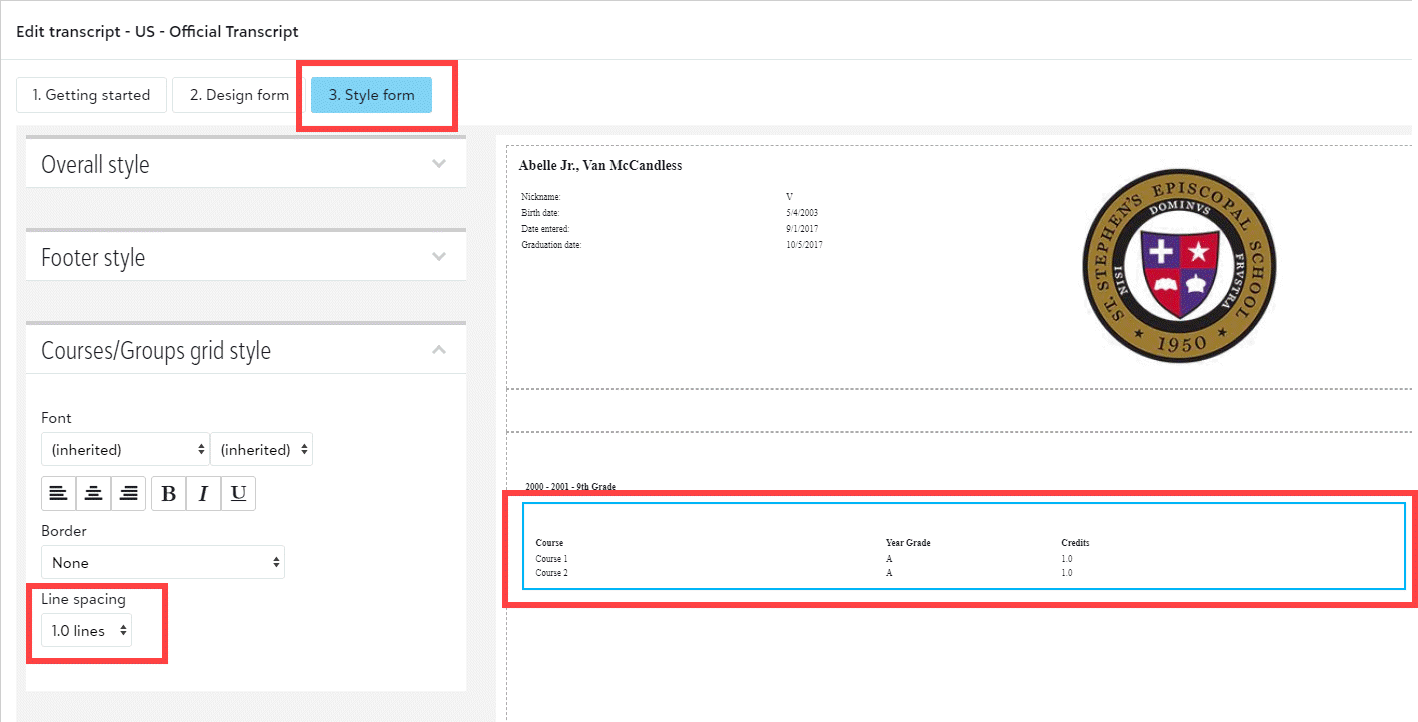The height and width of the screenshot is (722, 1418).
Task: Toggle italic formatting for grid font
Action: tap(203, 493)
